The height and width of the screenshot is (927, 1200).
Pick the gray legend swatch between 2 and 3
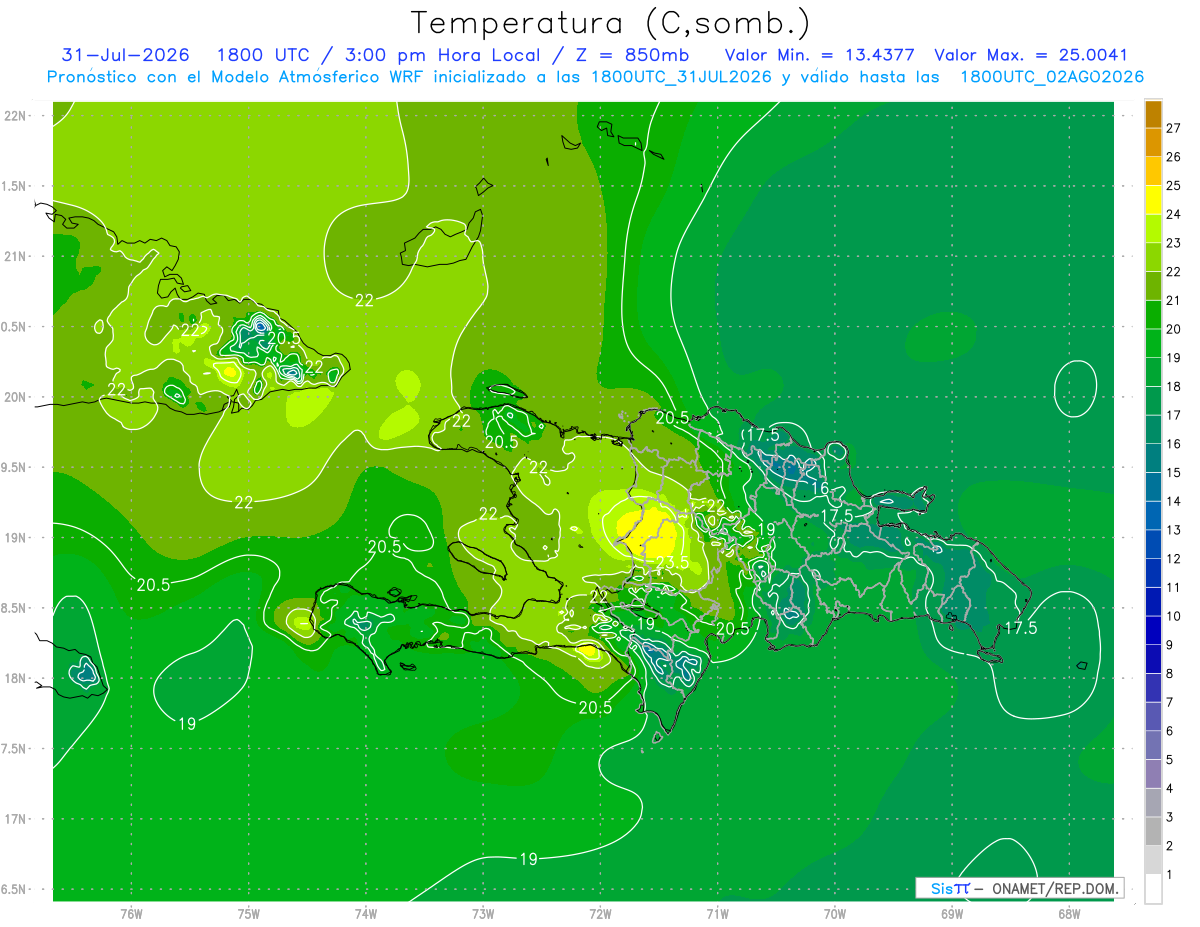pyautogui.click(x=1153, y=831)
